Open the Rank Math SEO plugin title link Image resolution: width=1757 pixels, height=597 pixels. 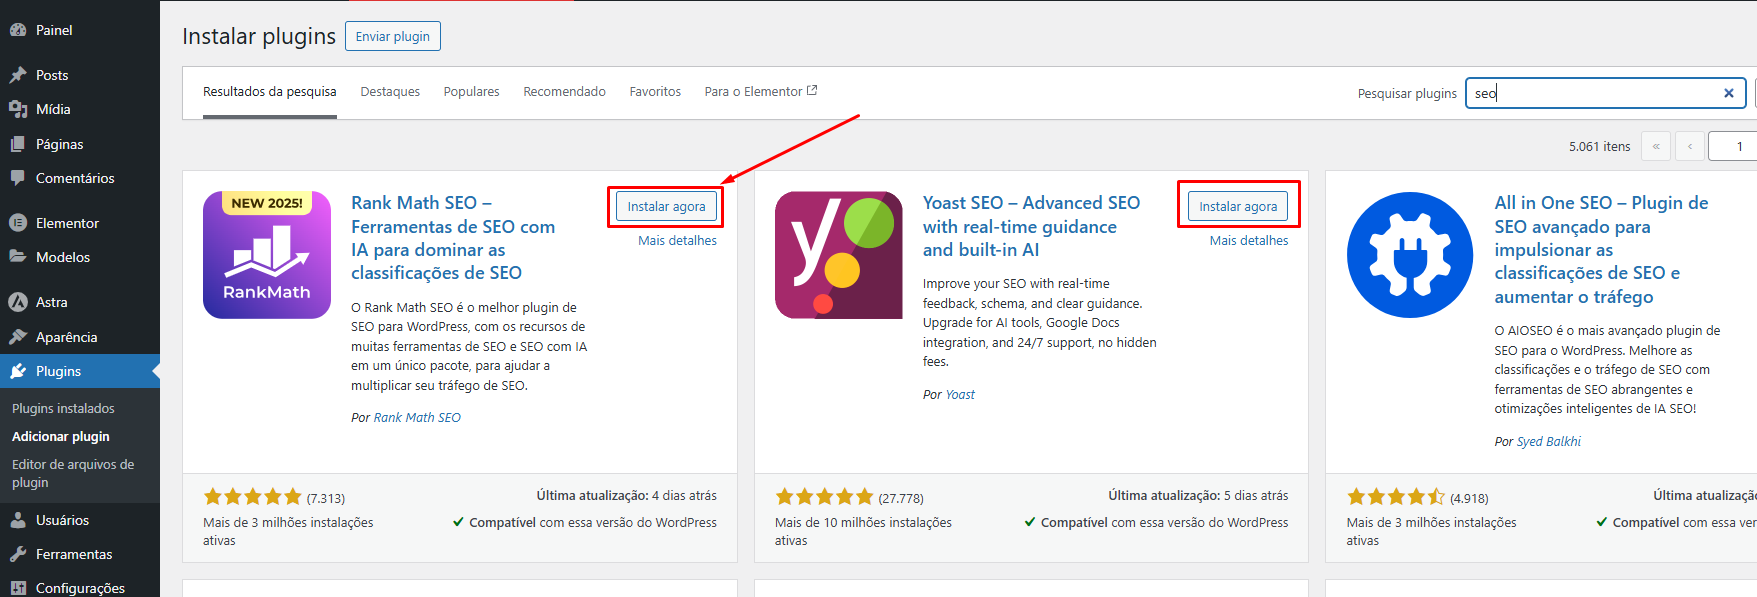[453, 238]
